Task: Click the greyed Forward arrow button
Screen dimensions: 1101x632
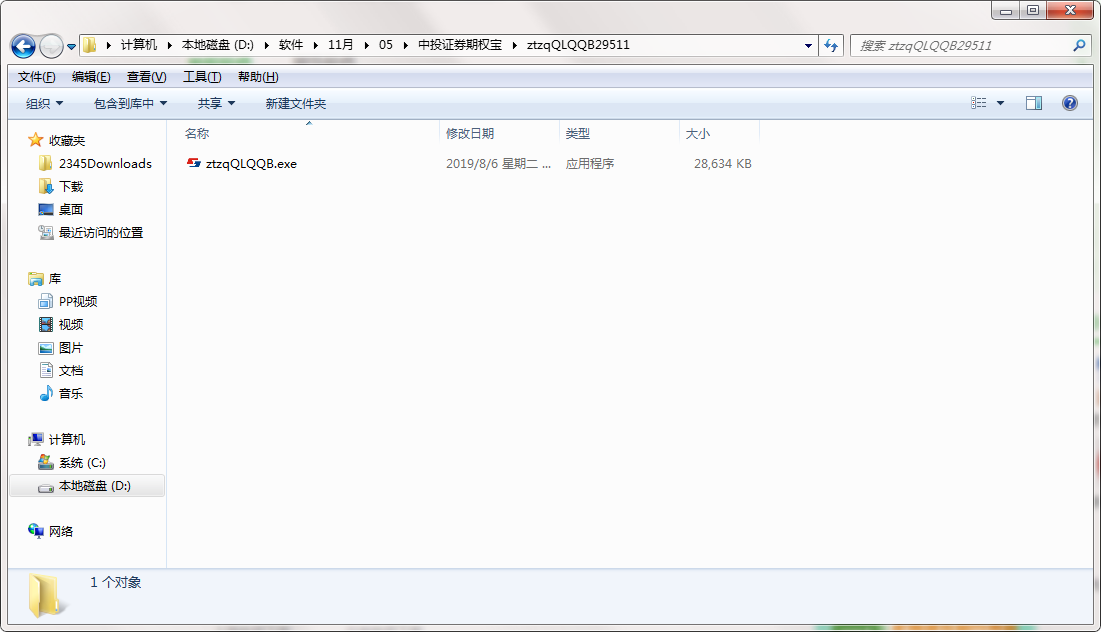Action: point(51,46)
